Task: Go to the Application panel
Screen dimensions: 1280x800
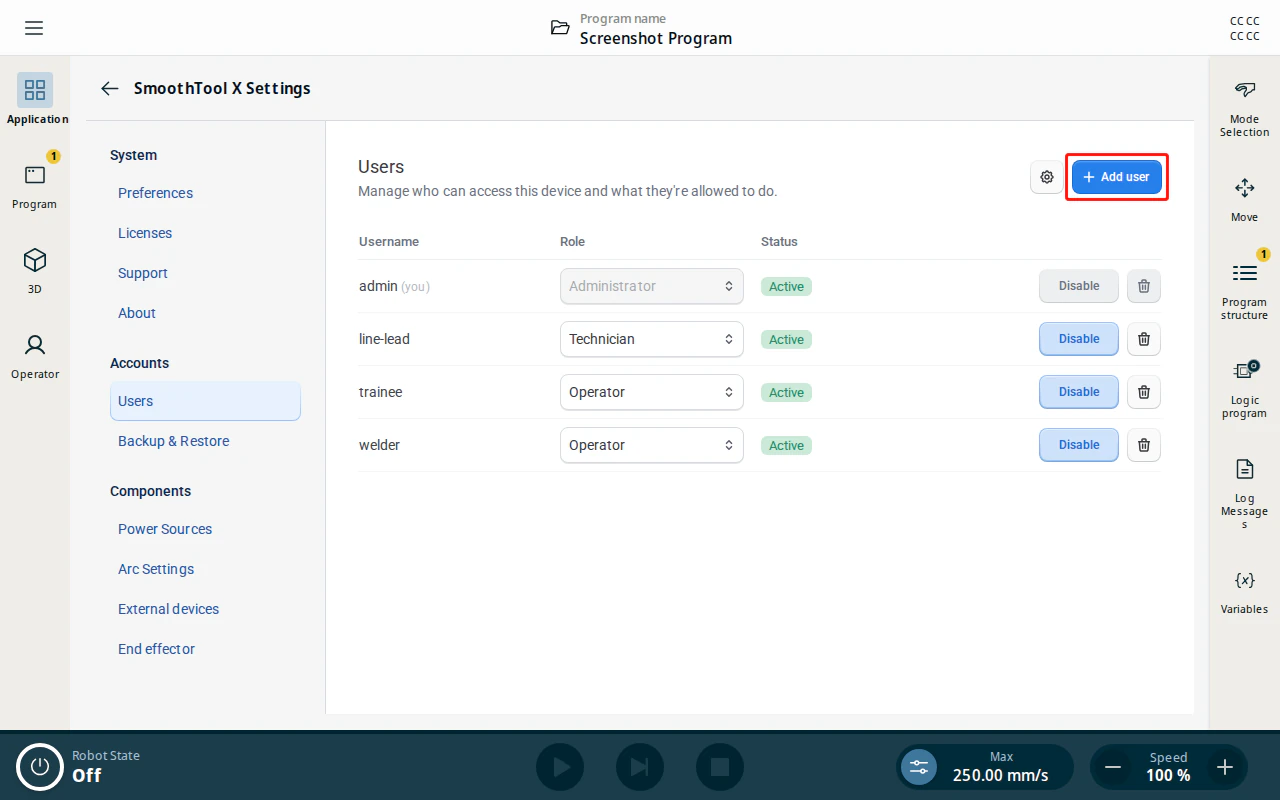Action: [35, 99]
